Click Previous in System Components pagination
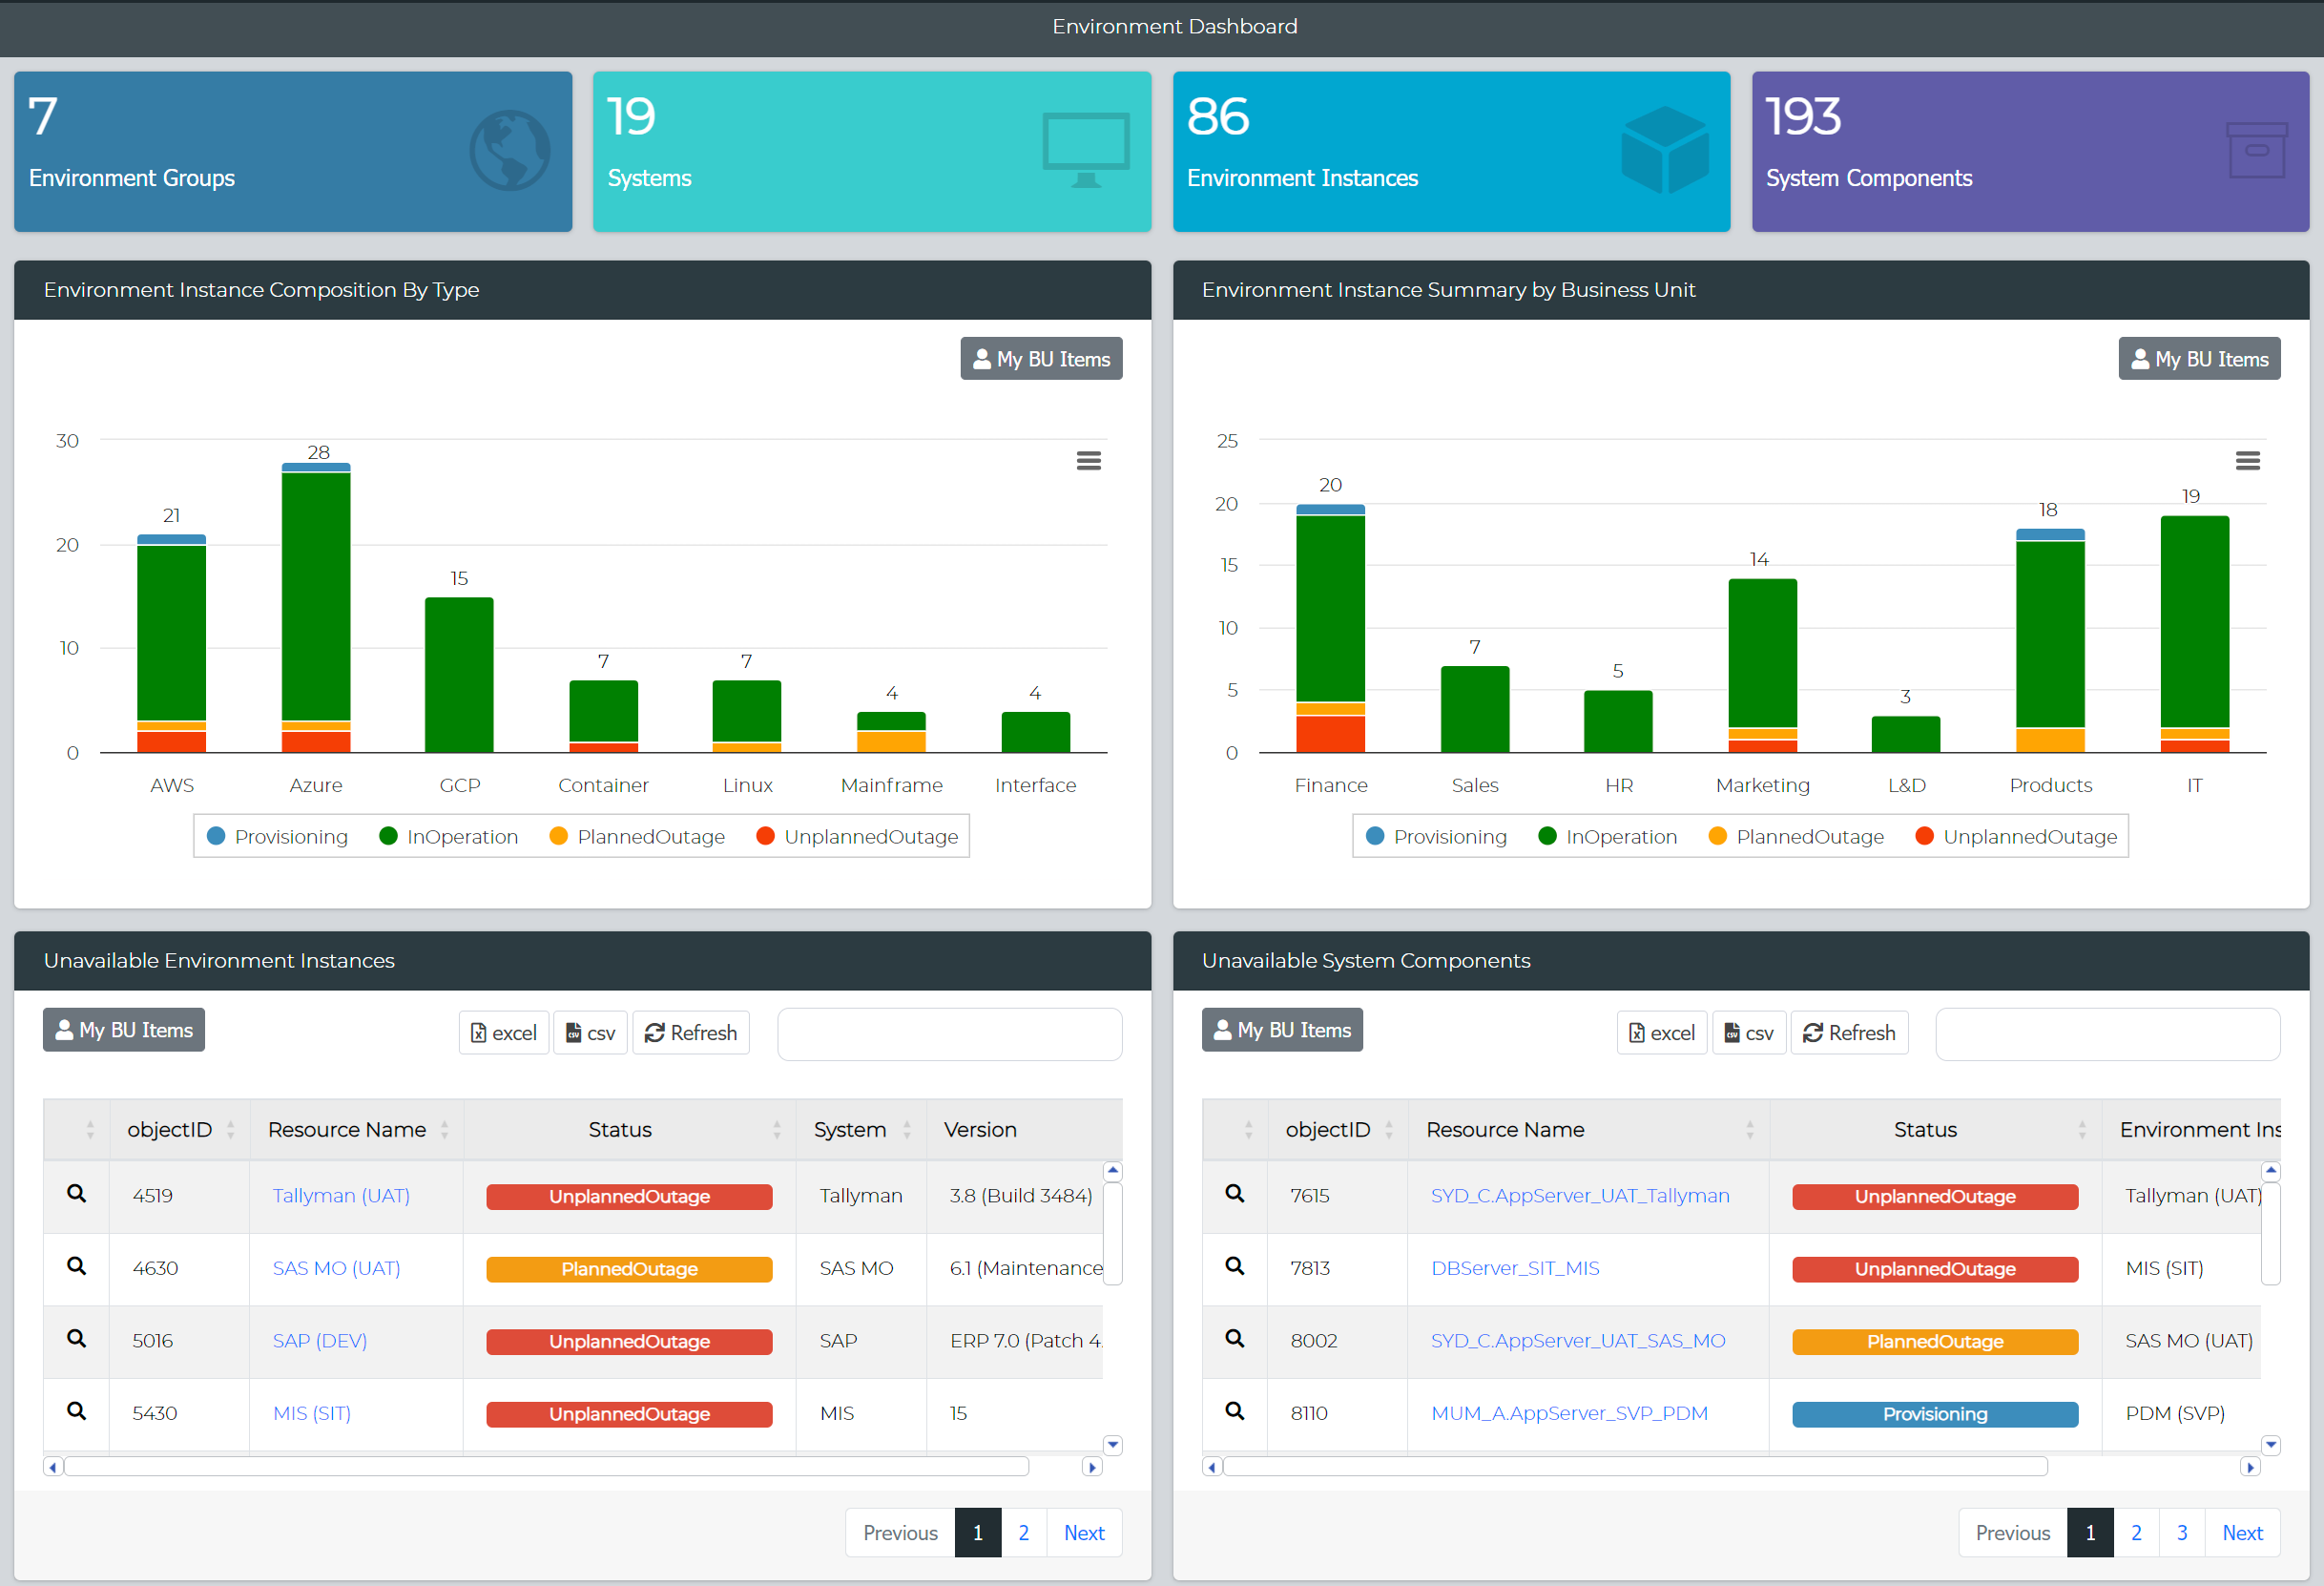The height and width of the screenshot is (1586, 2324). tap(2013, 1533)
